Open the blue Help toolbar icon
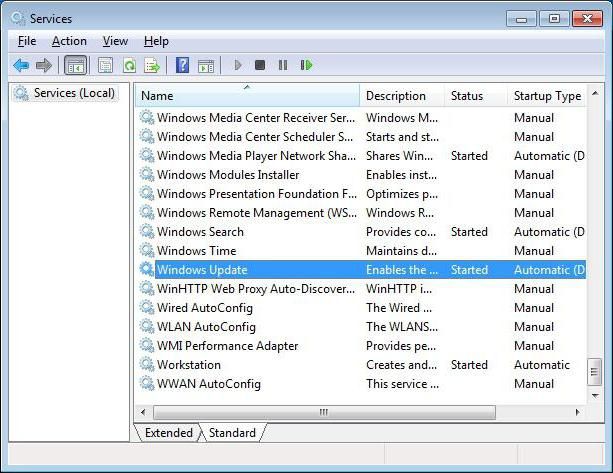This screenshot has height=473, width=613. pyautogui.click(x=183, y=65)
